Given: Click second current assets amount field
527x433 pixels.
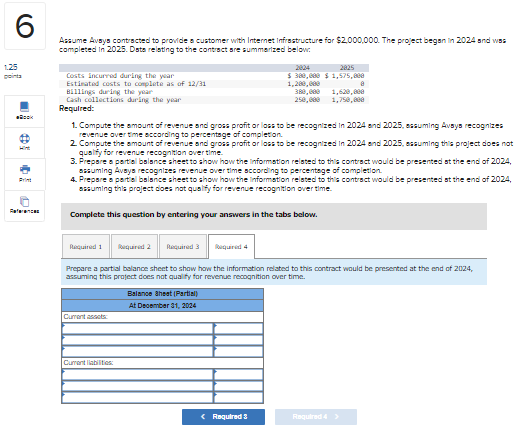Looking at the screenshot, I should 238,340.
